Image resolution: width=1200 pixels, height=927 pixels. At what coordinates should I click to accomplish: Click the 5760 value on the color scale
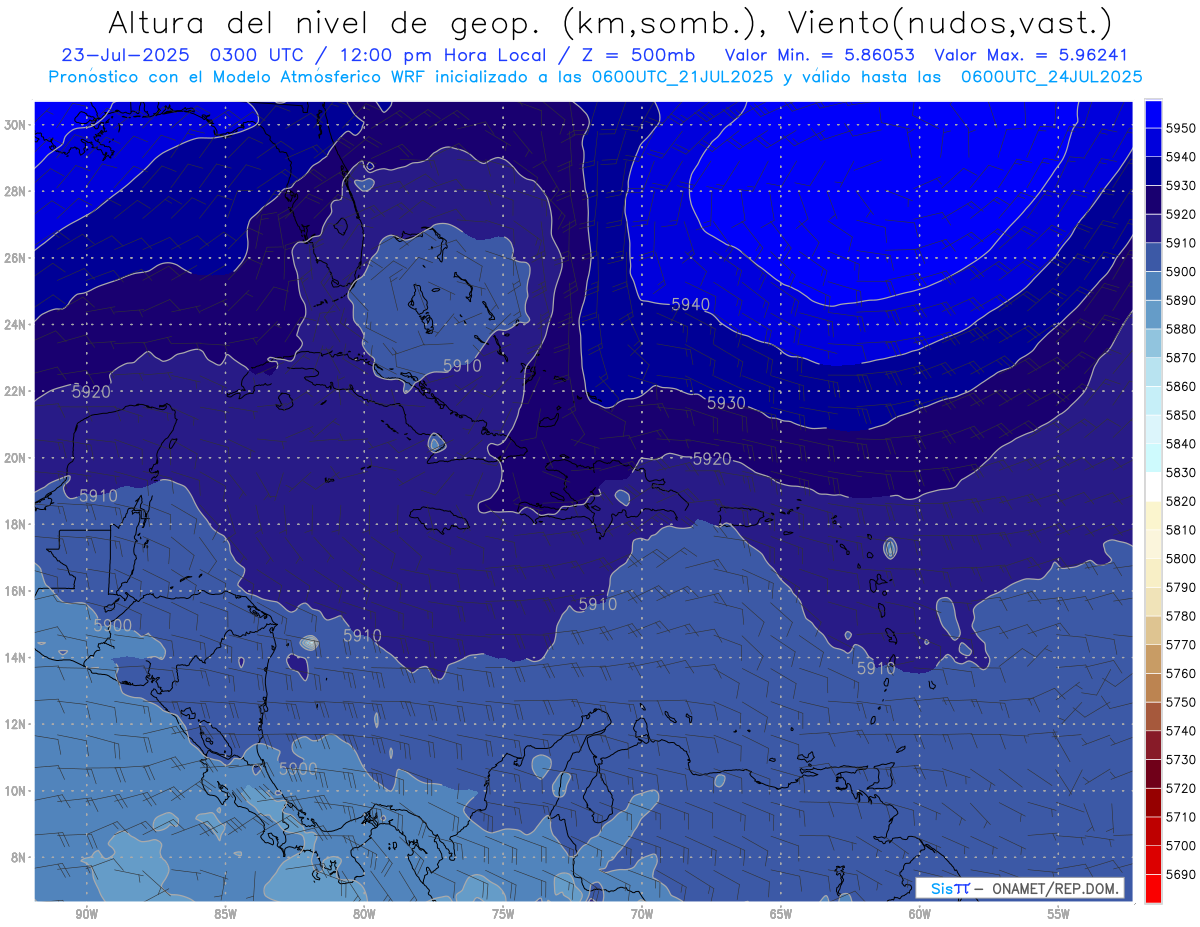(x=1181, y=673)
